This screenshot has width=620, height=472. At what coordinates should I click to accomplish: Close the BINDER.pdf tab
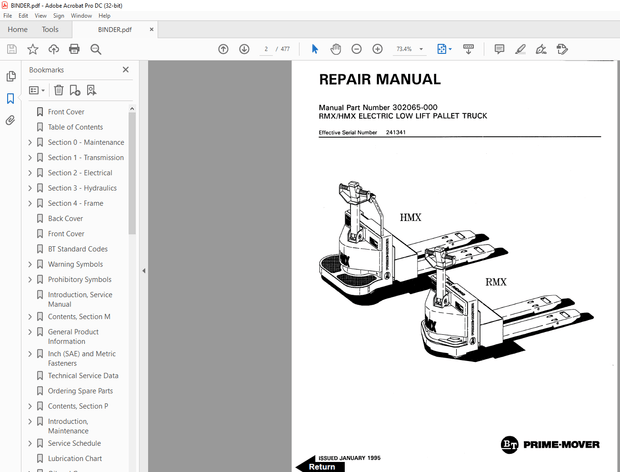coord(151,30)
